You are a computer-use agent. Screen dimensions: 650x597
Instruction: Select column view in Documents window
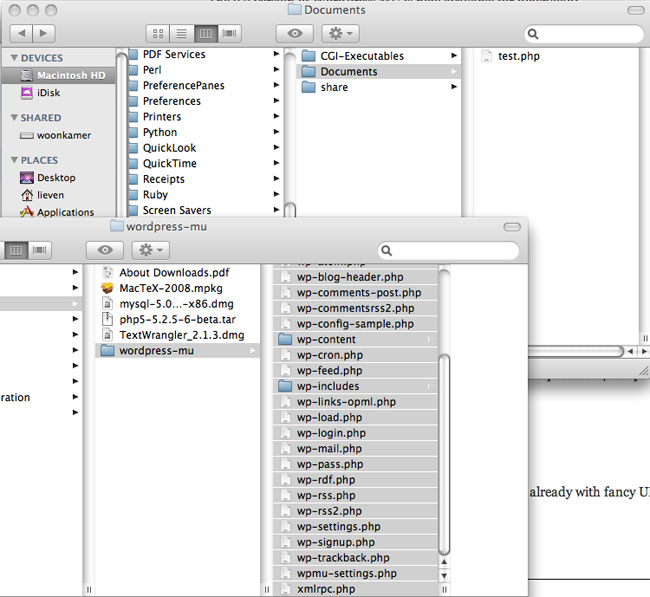(x=206, y=33)
